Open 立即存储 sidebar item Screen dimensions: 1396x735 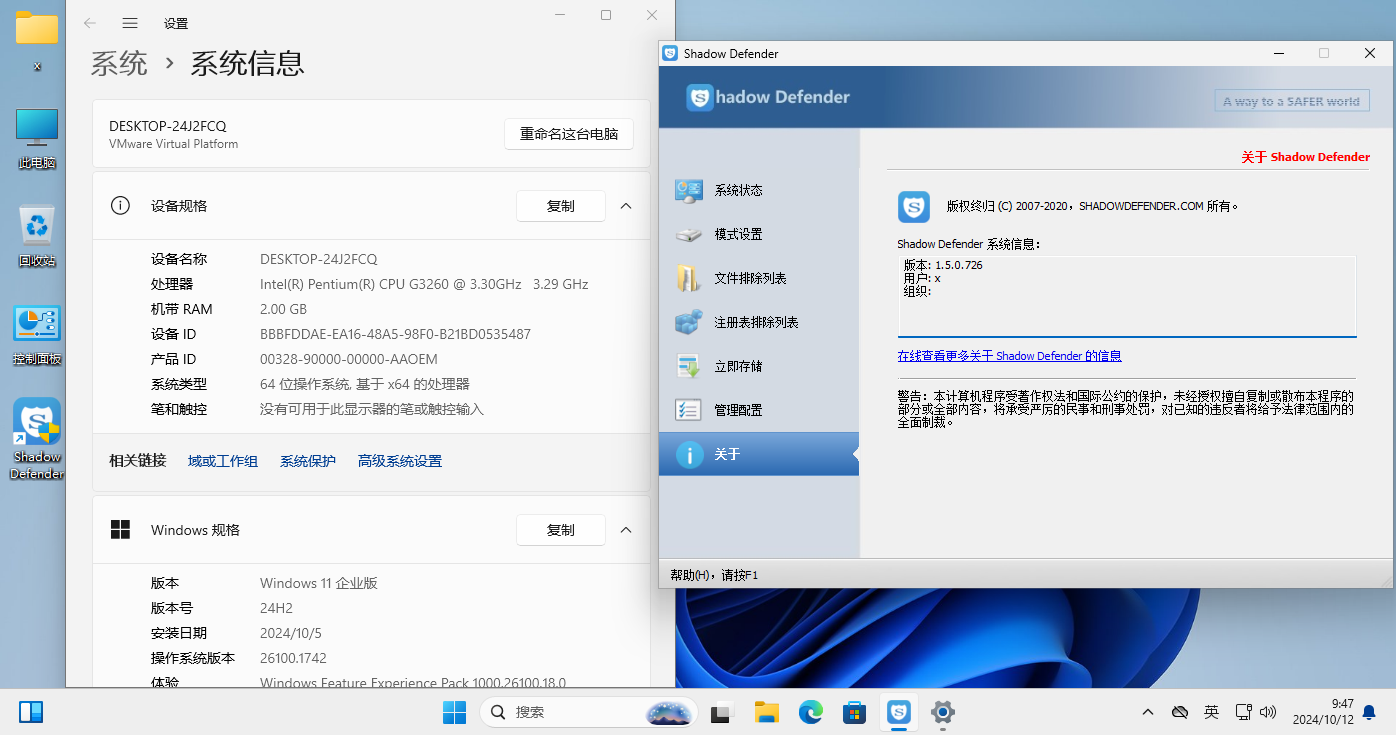click(759, 366)
